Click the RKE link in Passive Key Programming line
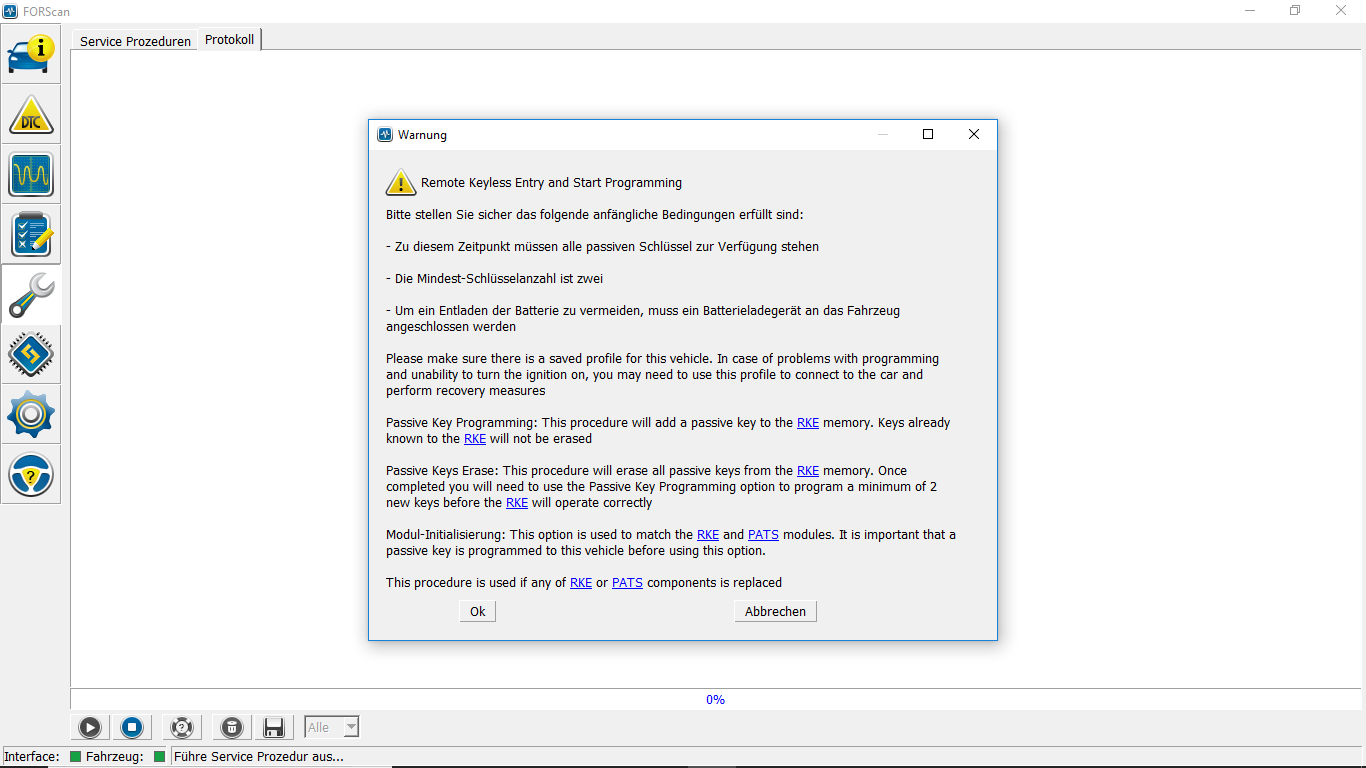The width and height of the screenshot is (1366, 768). click(x=808, y=423)
